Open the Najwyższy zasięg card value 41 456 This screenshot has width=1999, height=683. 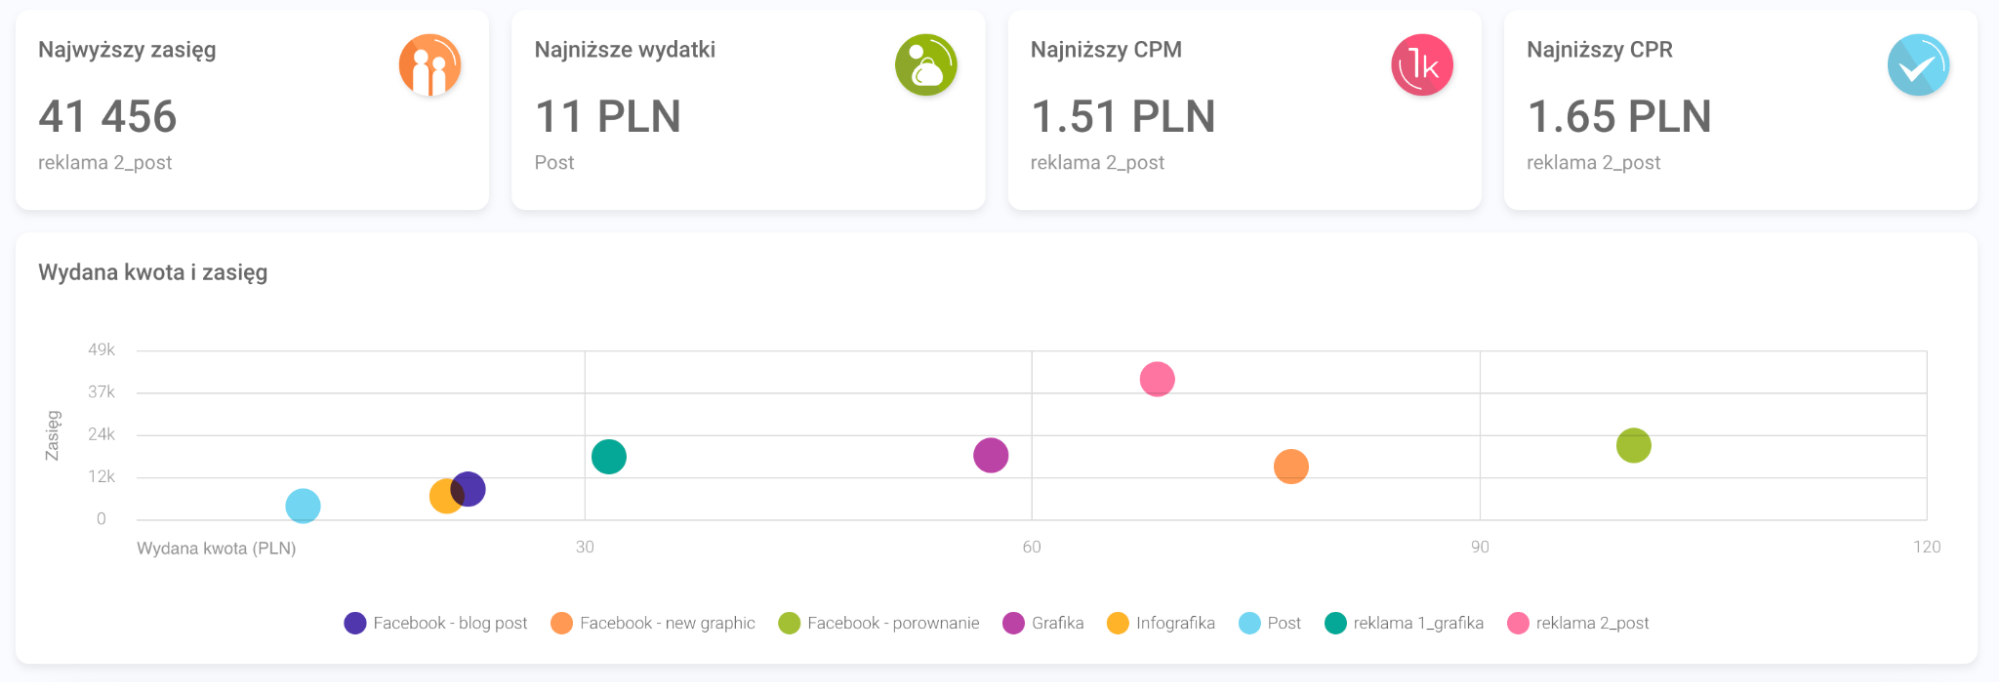108,117
